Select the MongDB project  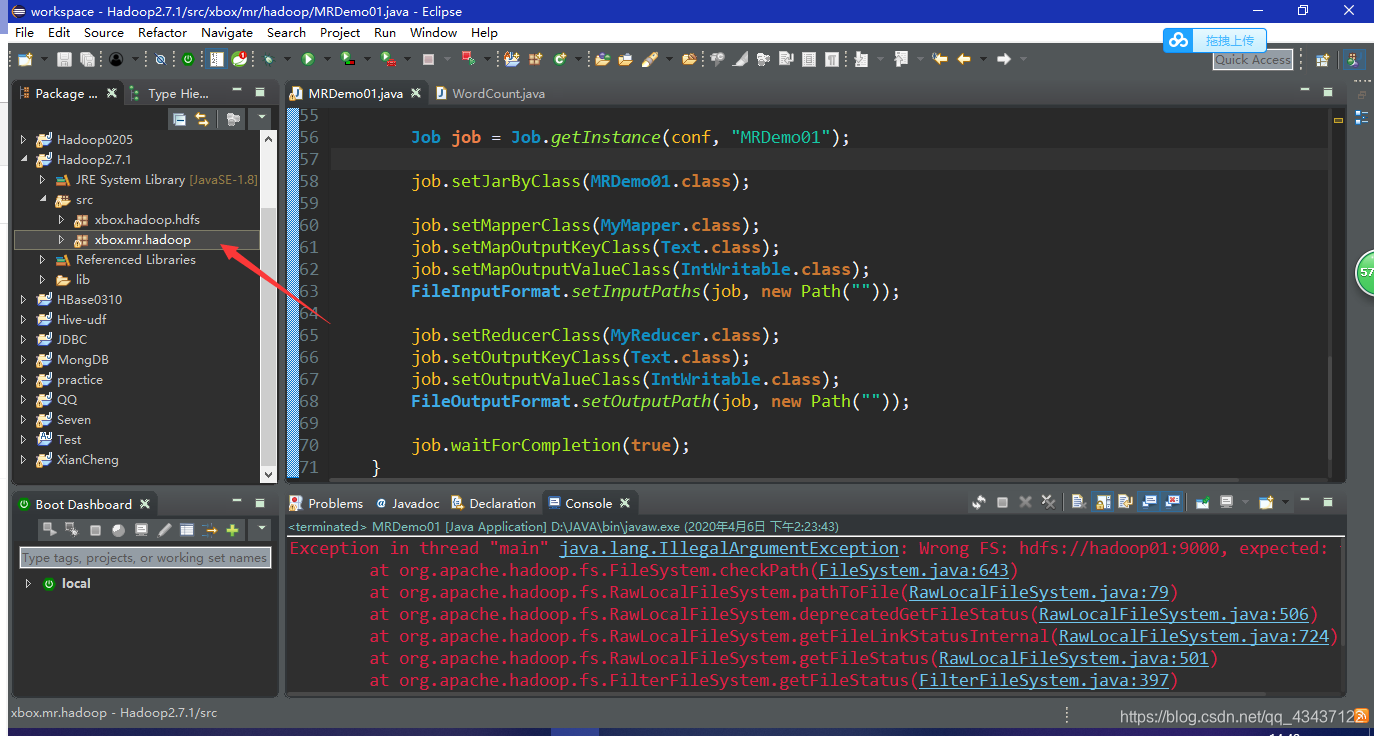(82, 359)
